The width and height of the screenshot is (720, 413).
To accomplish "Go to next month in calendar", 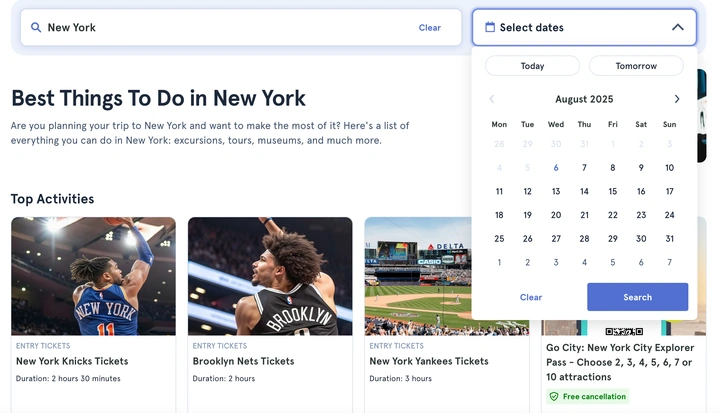I will click(677, 99).
